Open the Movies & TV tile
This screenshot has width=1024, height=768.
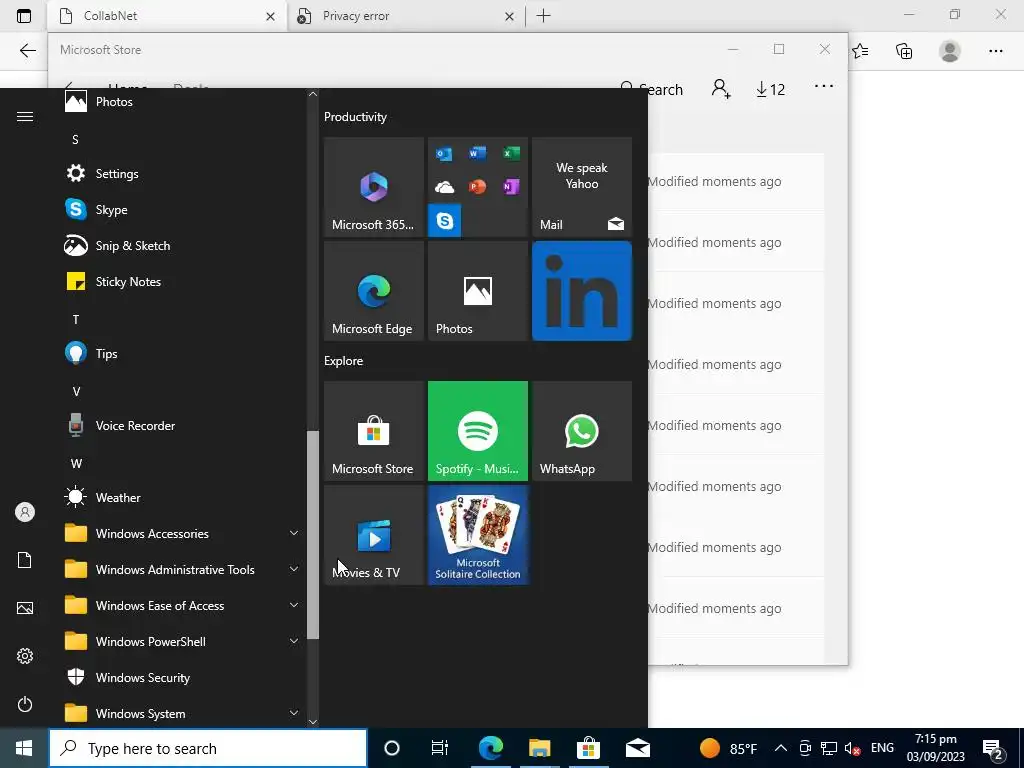pyautogui.click(x=374, y=535)
